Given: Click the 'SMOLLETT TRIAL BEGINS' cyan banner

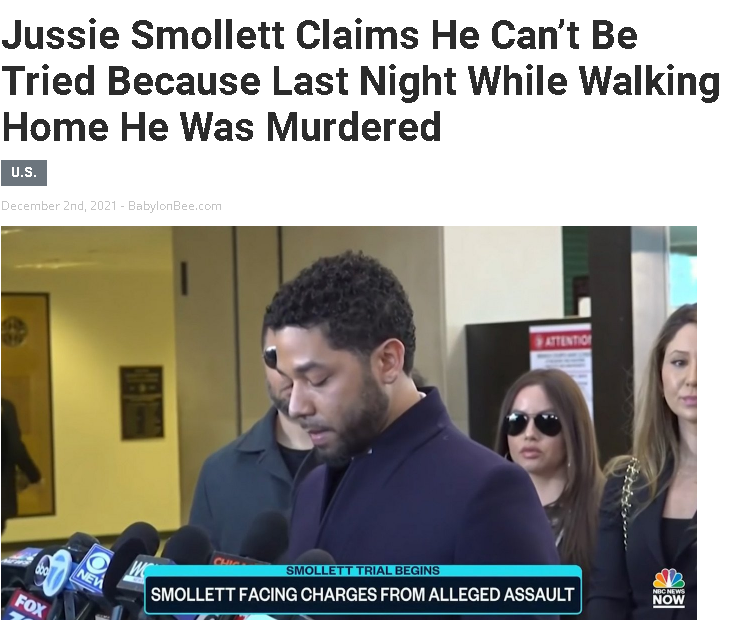Looking at the screenshot, I should click(x=362, y=571).
